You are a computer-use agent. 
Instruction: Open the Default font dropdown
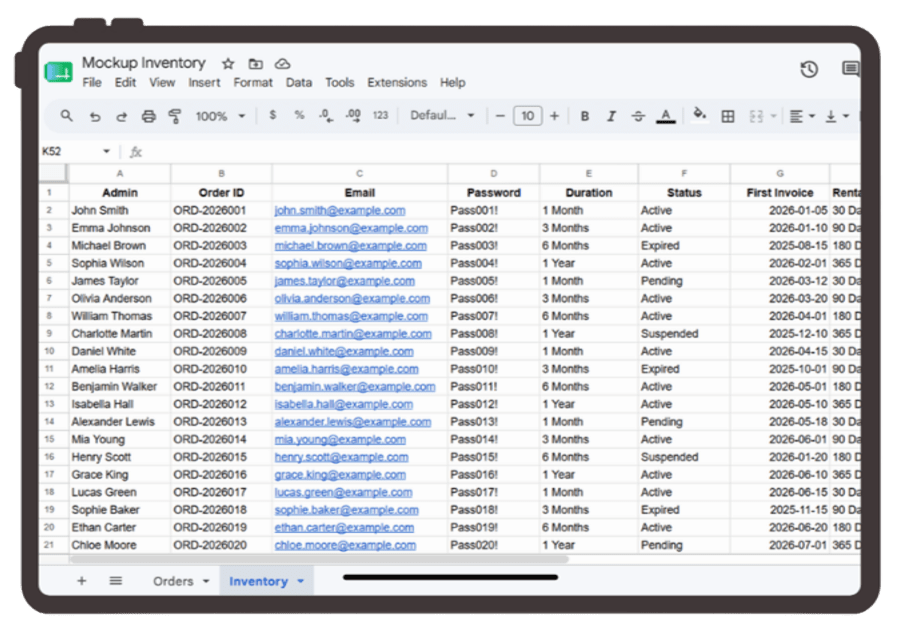tap(442, 115)
